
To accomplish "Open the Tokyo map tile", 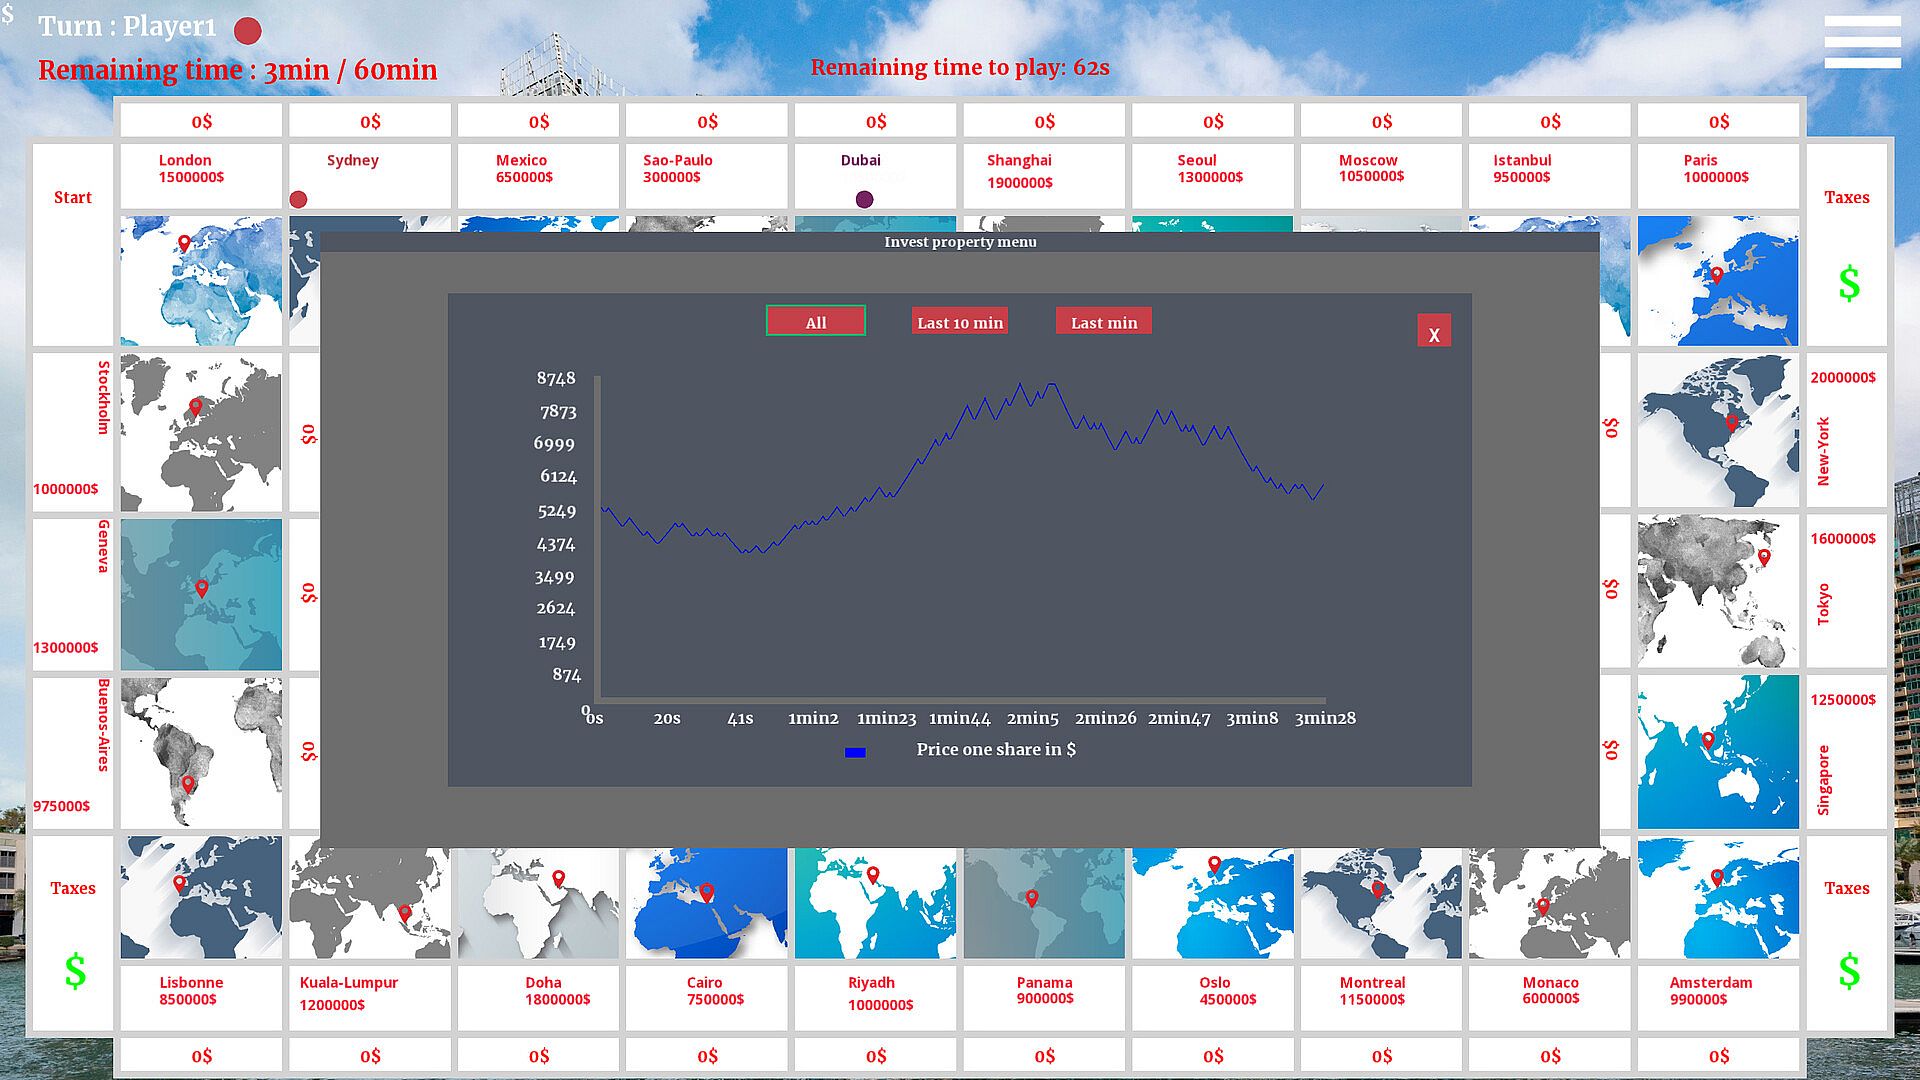I will point(1717,591).
